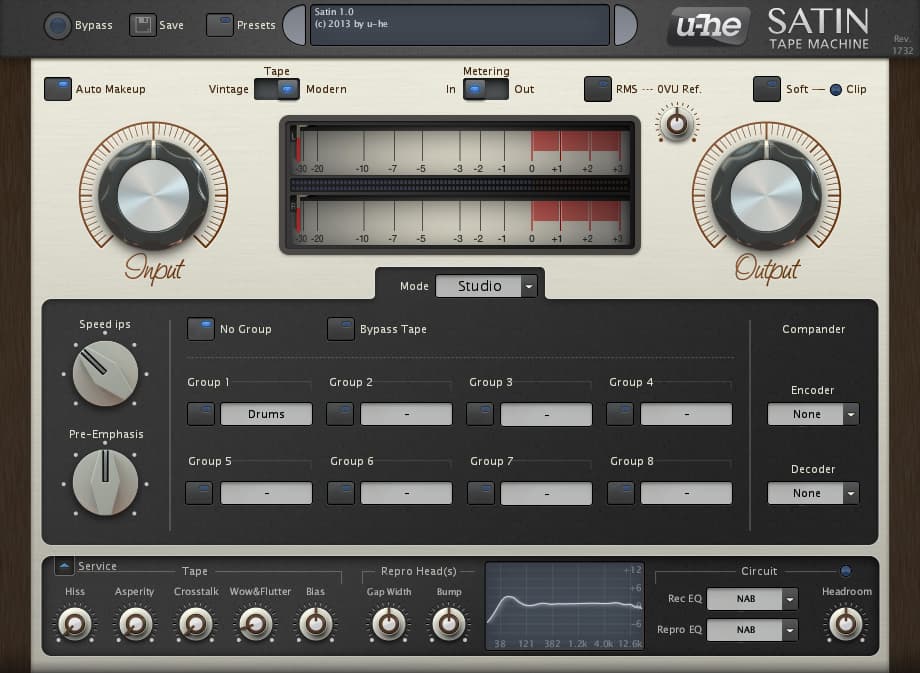Toggle the Group 3 enable button
Screen dimensions: 920x673
click(x=480, y=414)
